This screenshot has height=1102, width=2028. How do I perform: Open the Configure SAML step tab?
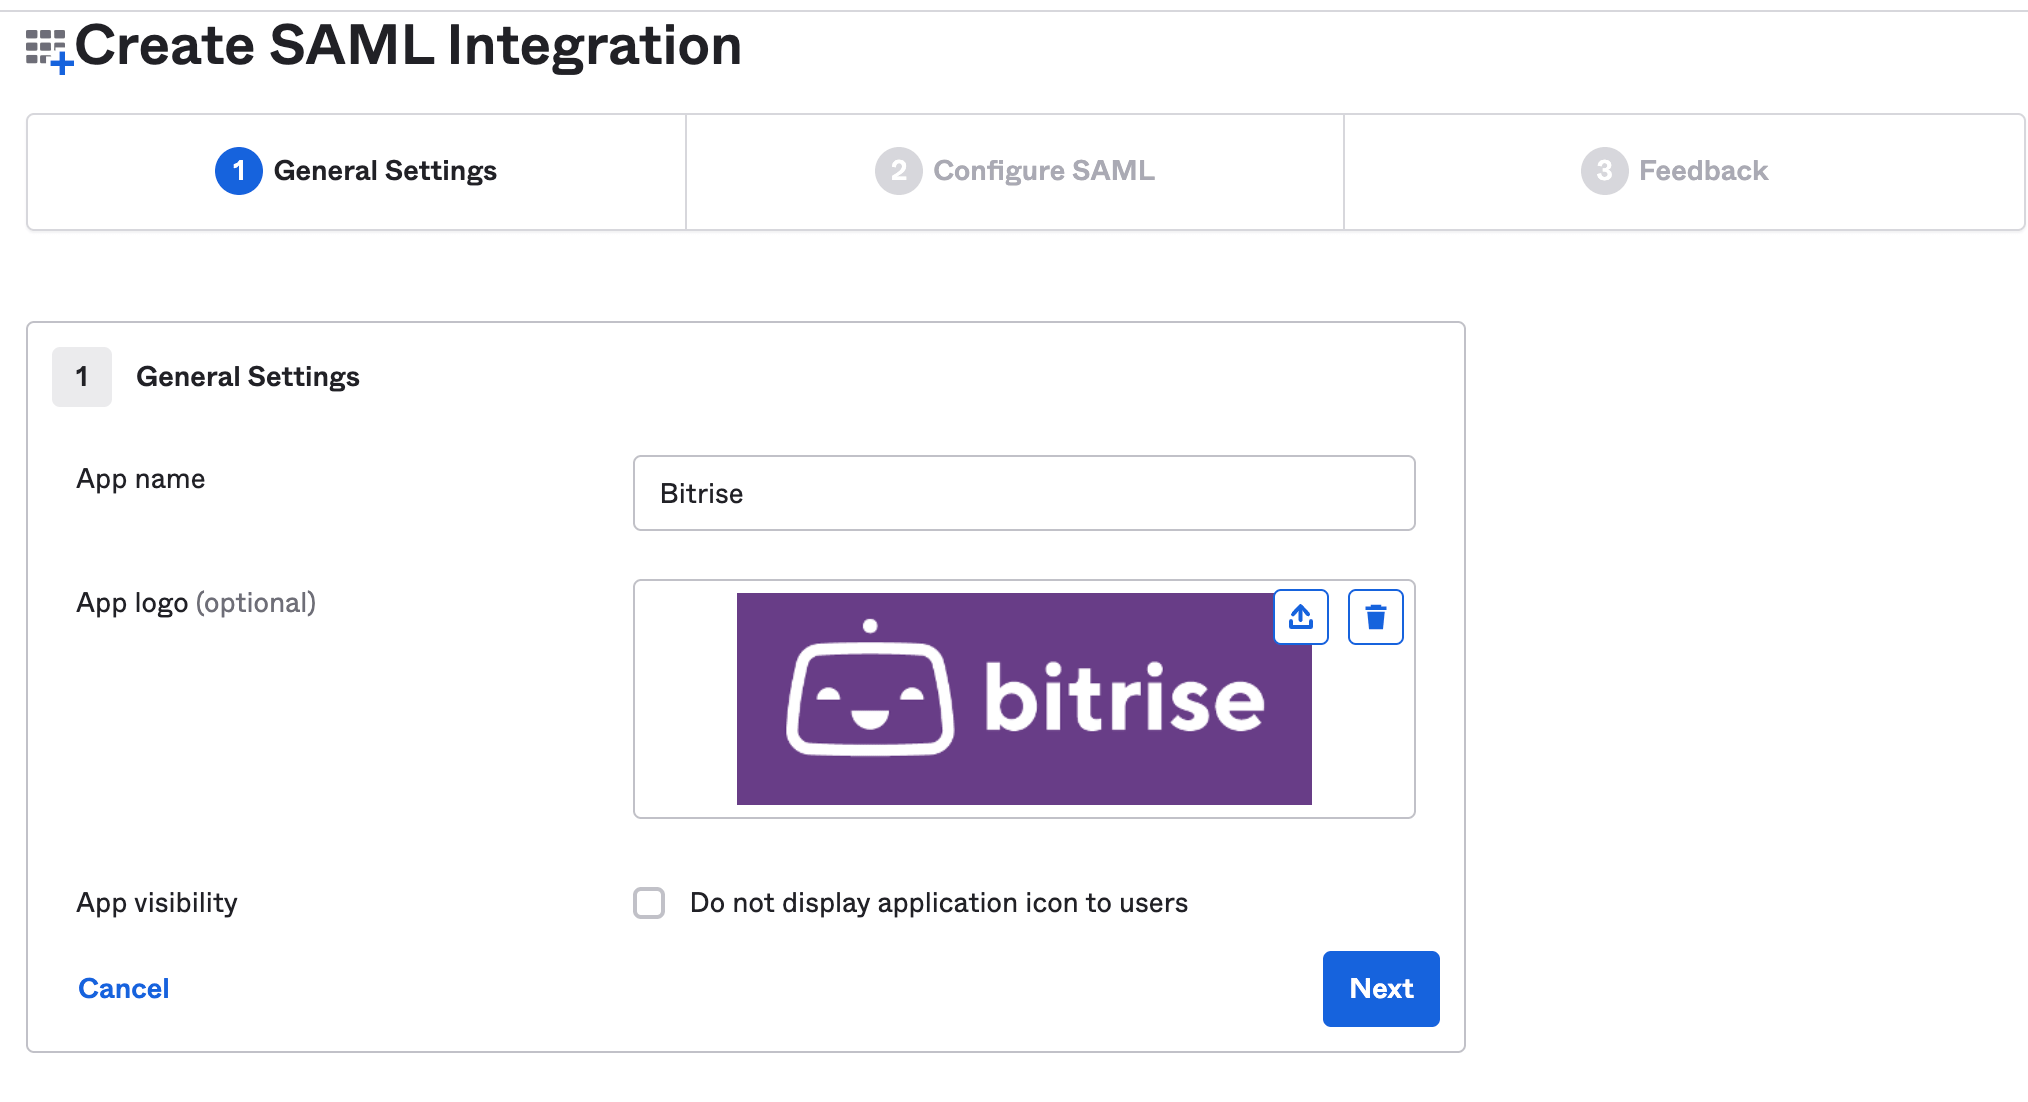tap(1043, 171)
